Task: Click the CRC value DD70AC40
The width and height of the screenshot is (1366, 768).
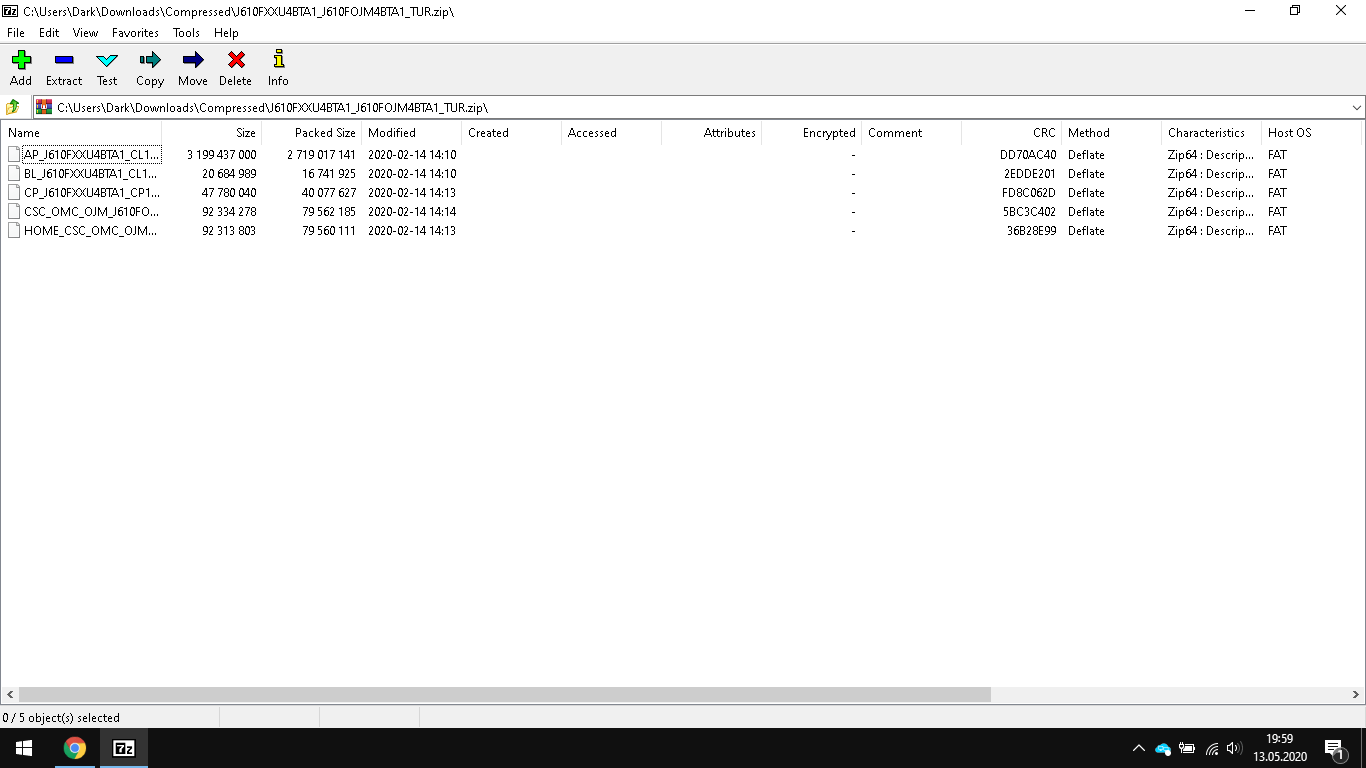Action: click(1028, 155)
